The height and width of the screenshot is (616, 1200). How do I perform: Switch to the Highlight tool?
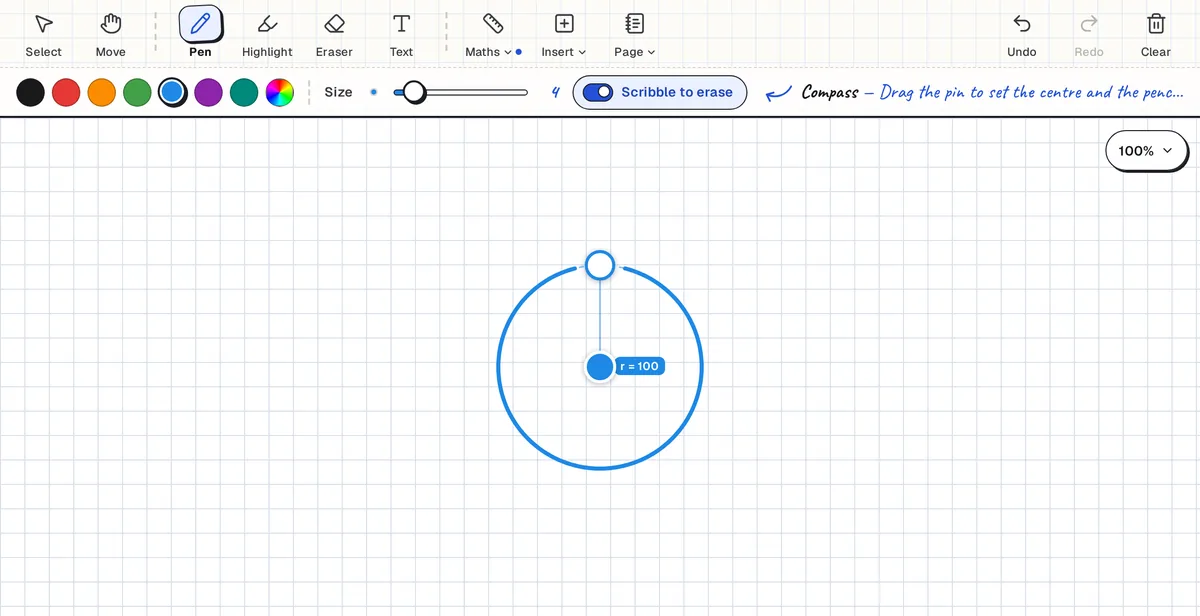click(x=267, y=35)
